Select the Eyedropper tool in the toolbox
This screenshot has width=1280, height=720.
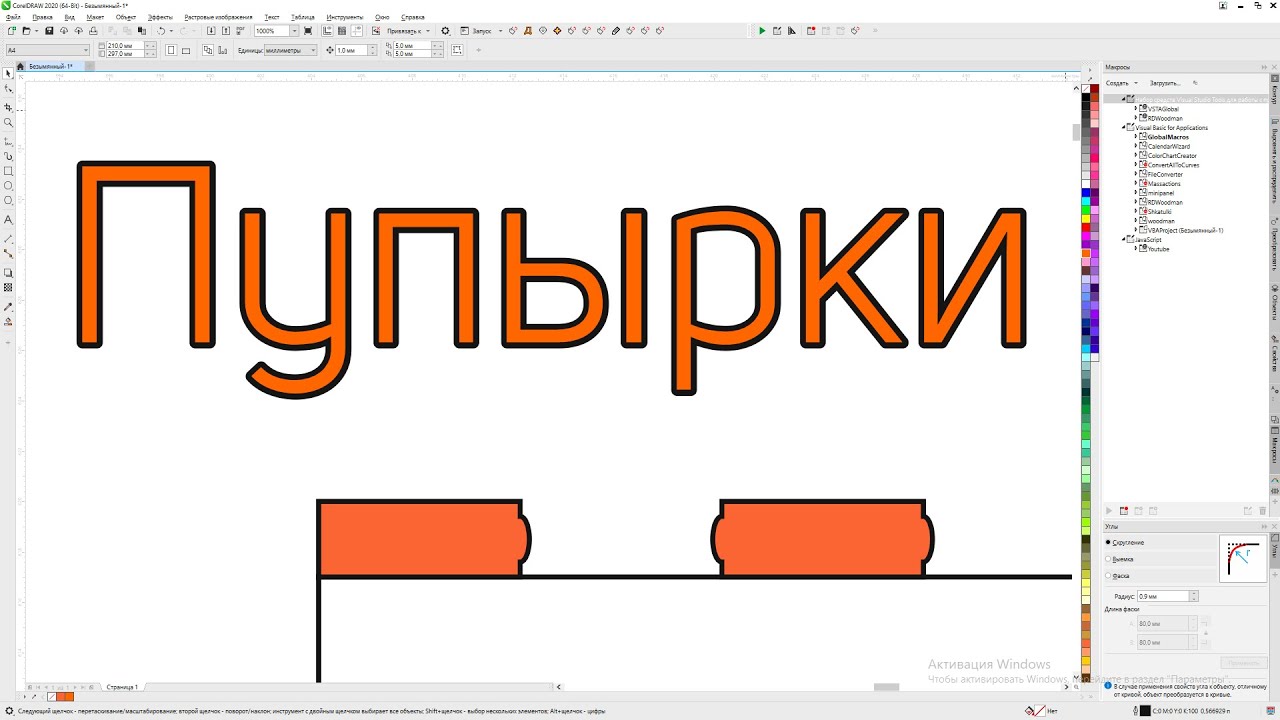pyautogui.click(x=9, y=306)
